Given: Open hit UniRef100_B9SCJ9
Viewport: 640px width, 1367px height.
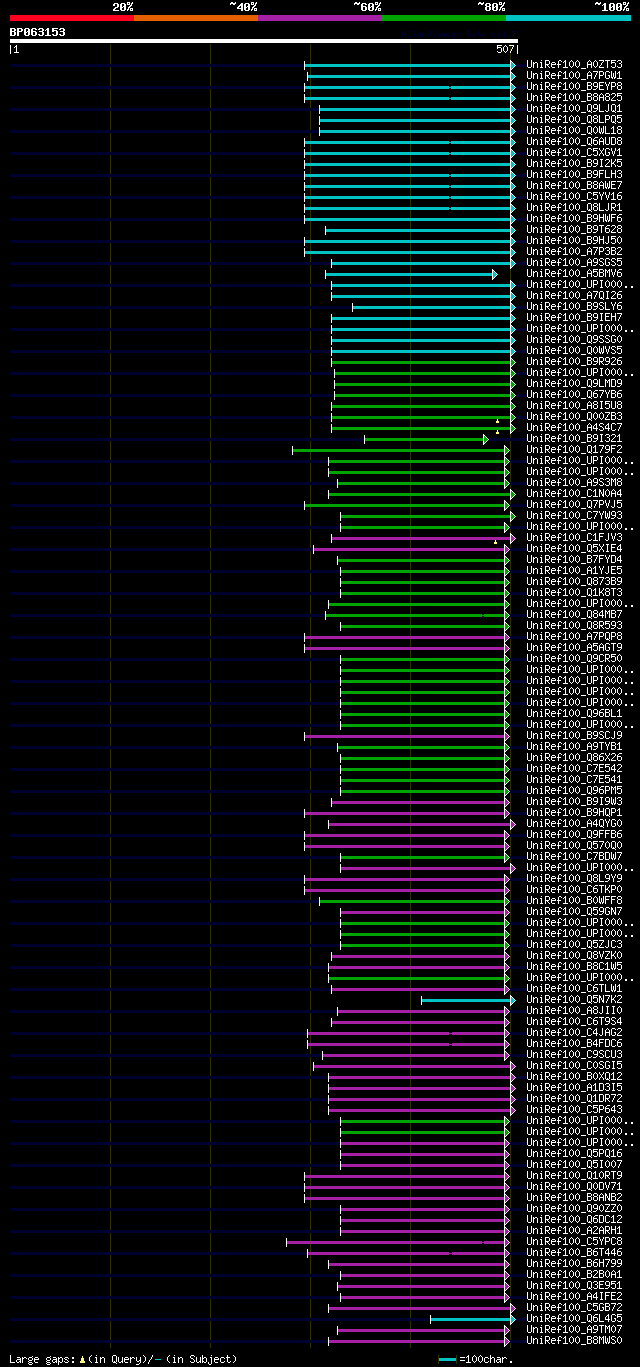Looking at the screenshot, I should [574, 736].
